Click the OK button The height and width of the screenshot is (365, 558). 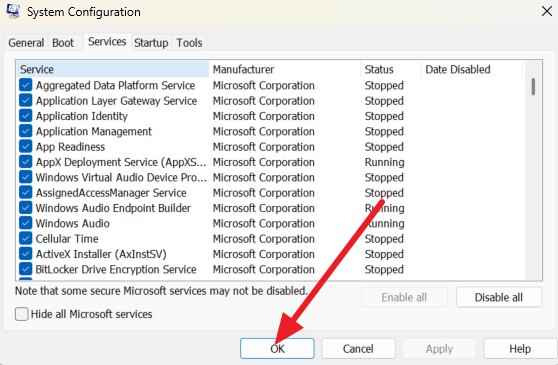coord(277,349)
